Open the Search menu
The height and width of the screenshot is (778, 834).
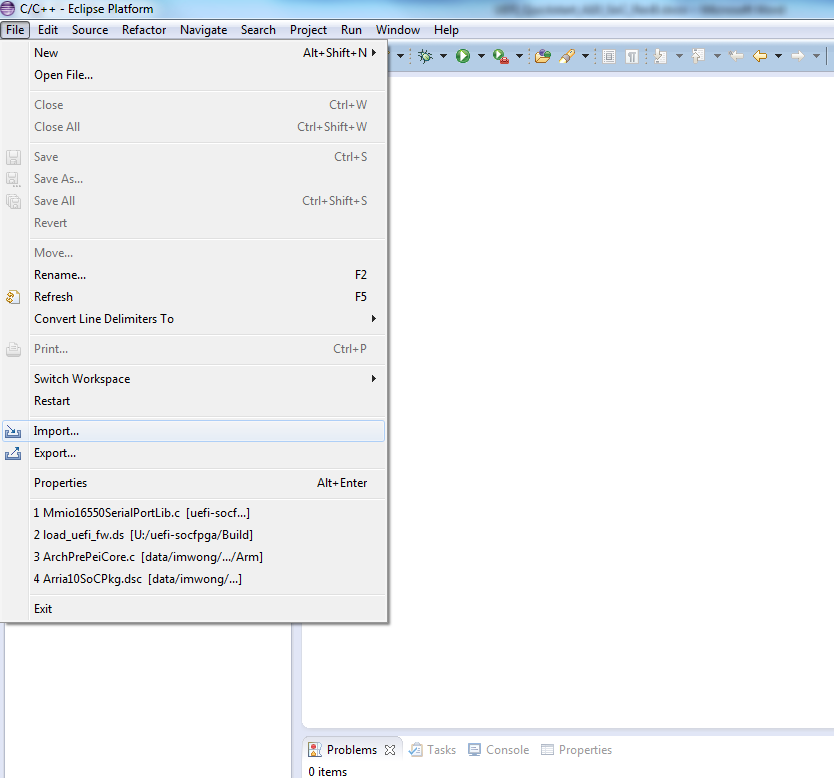tap(258, 30)
